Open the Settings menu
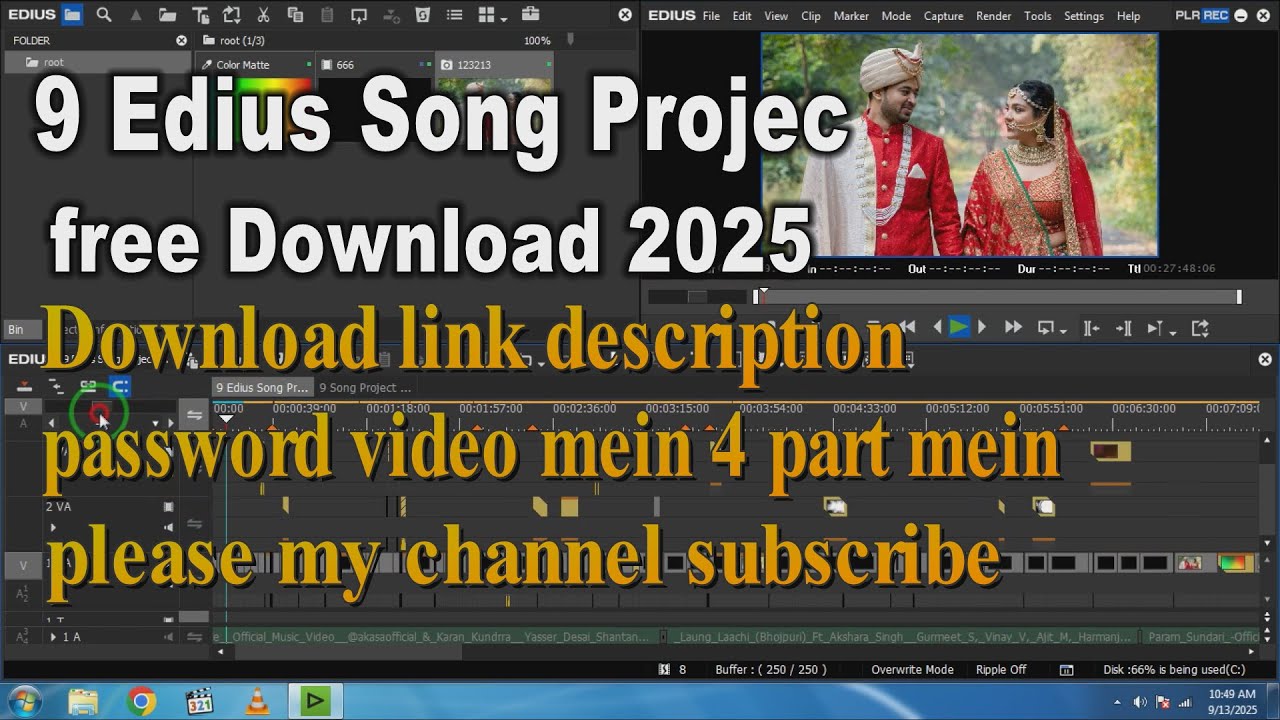Image resolution: width=1280 pixels, height=720 pixels. coord(1084,16)
